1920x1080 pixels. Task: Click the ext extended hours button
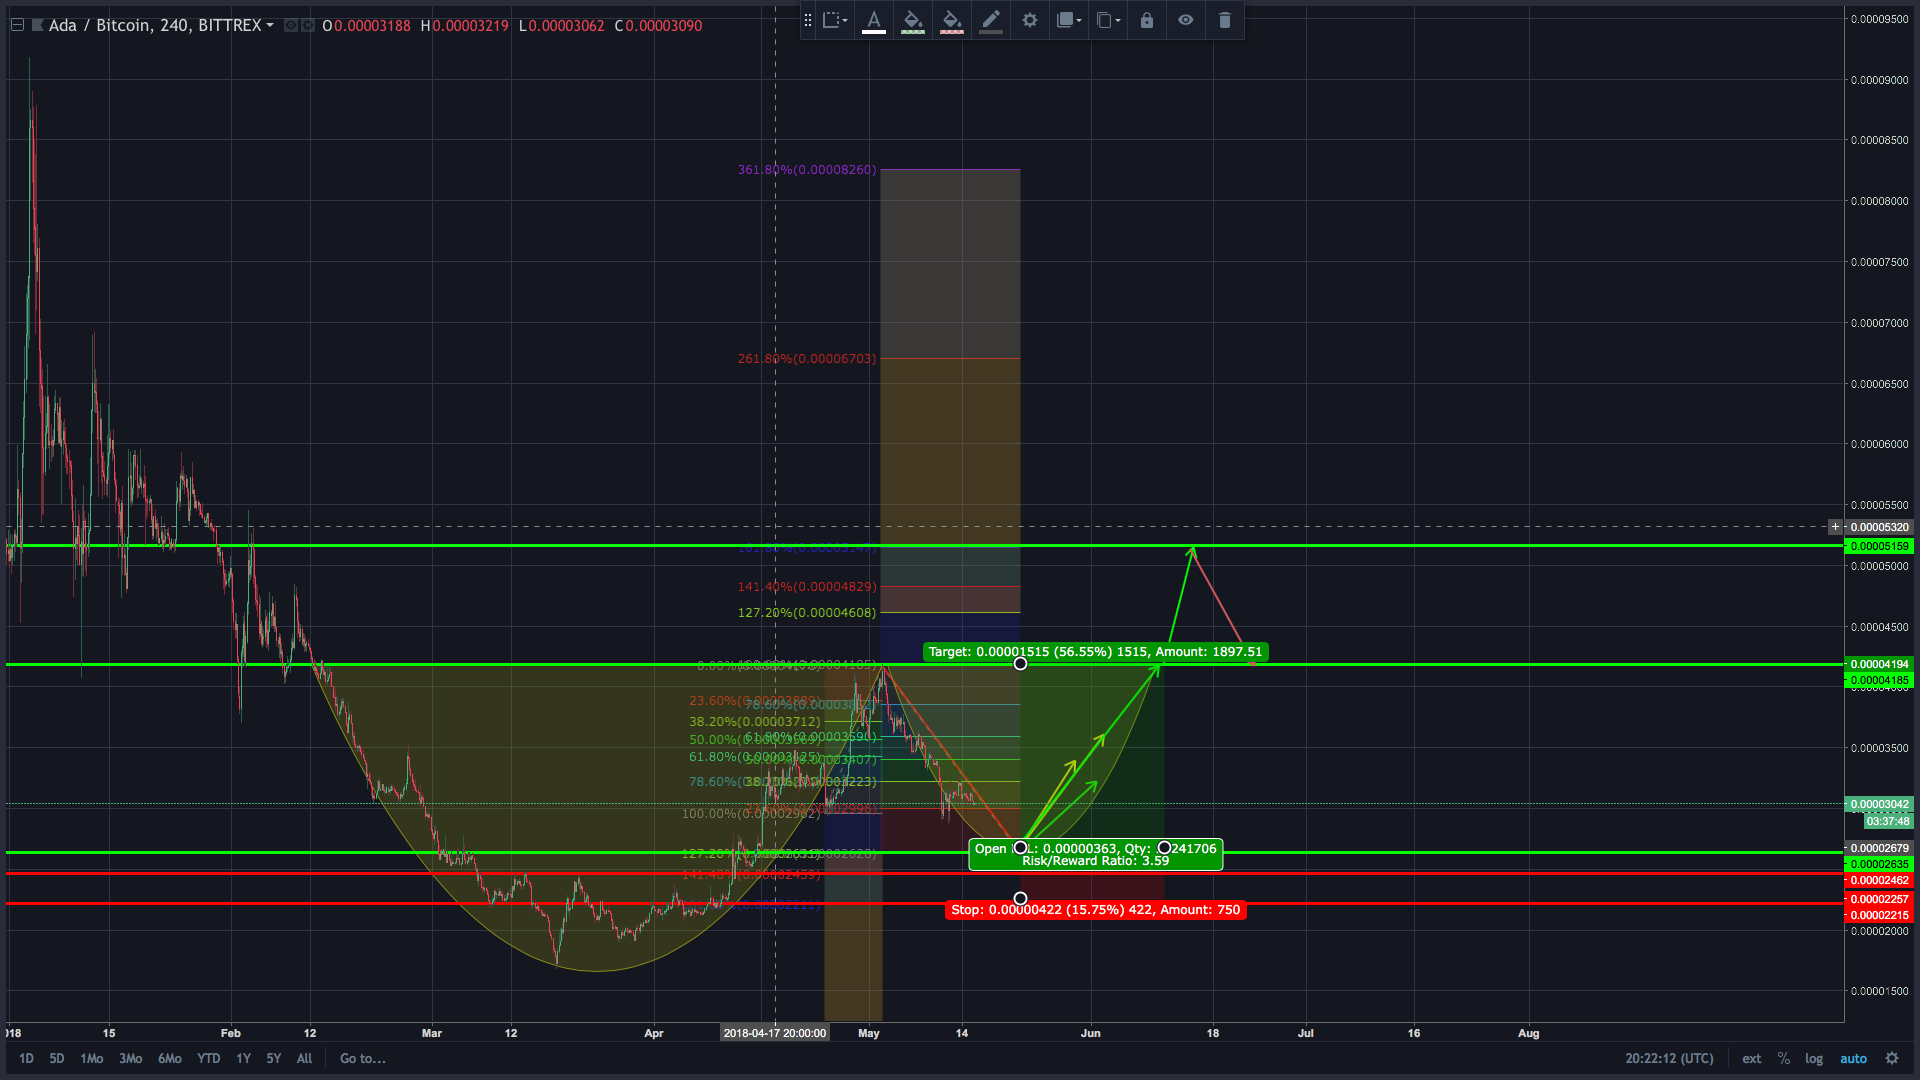click(1751, 1058)
